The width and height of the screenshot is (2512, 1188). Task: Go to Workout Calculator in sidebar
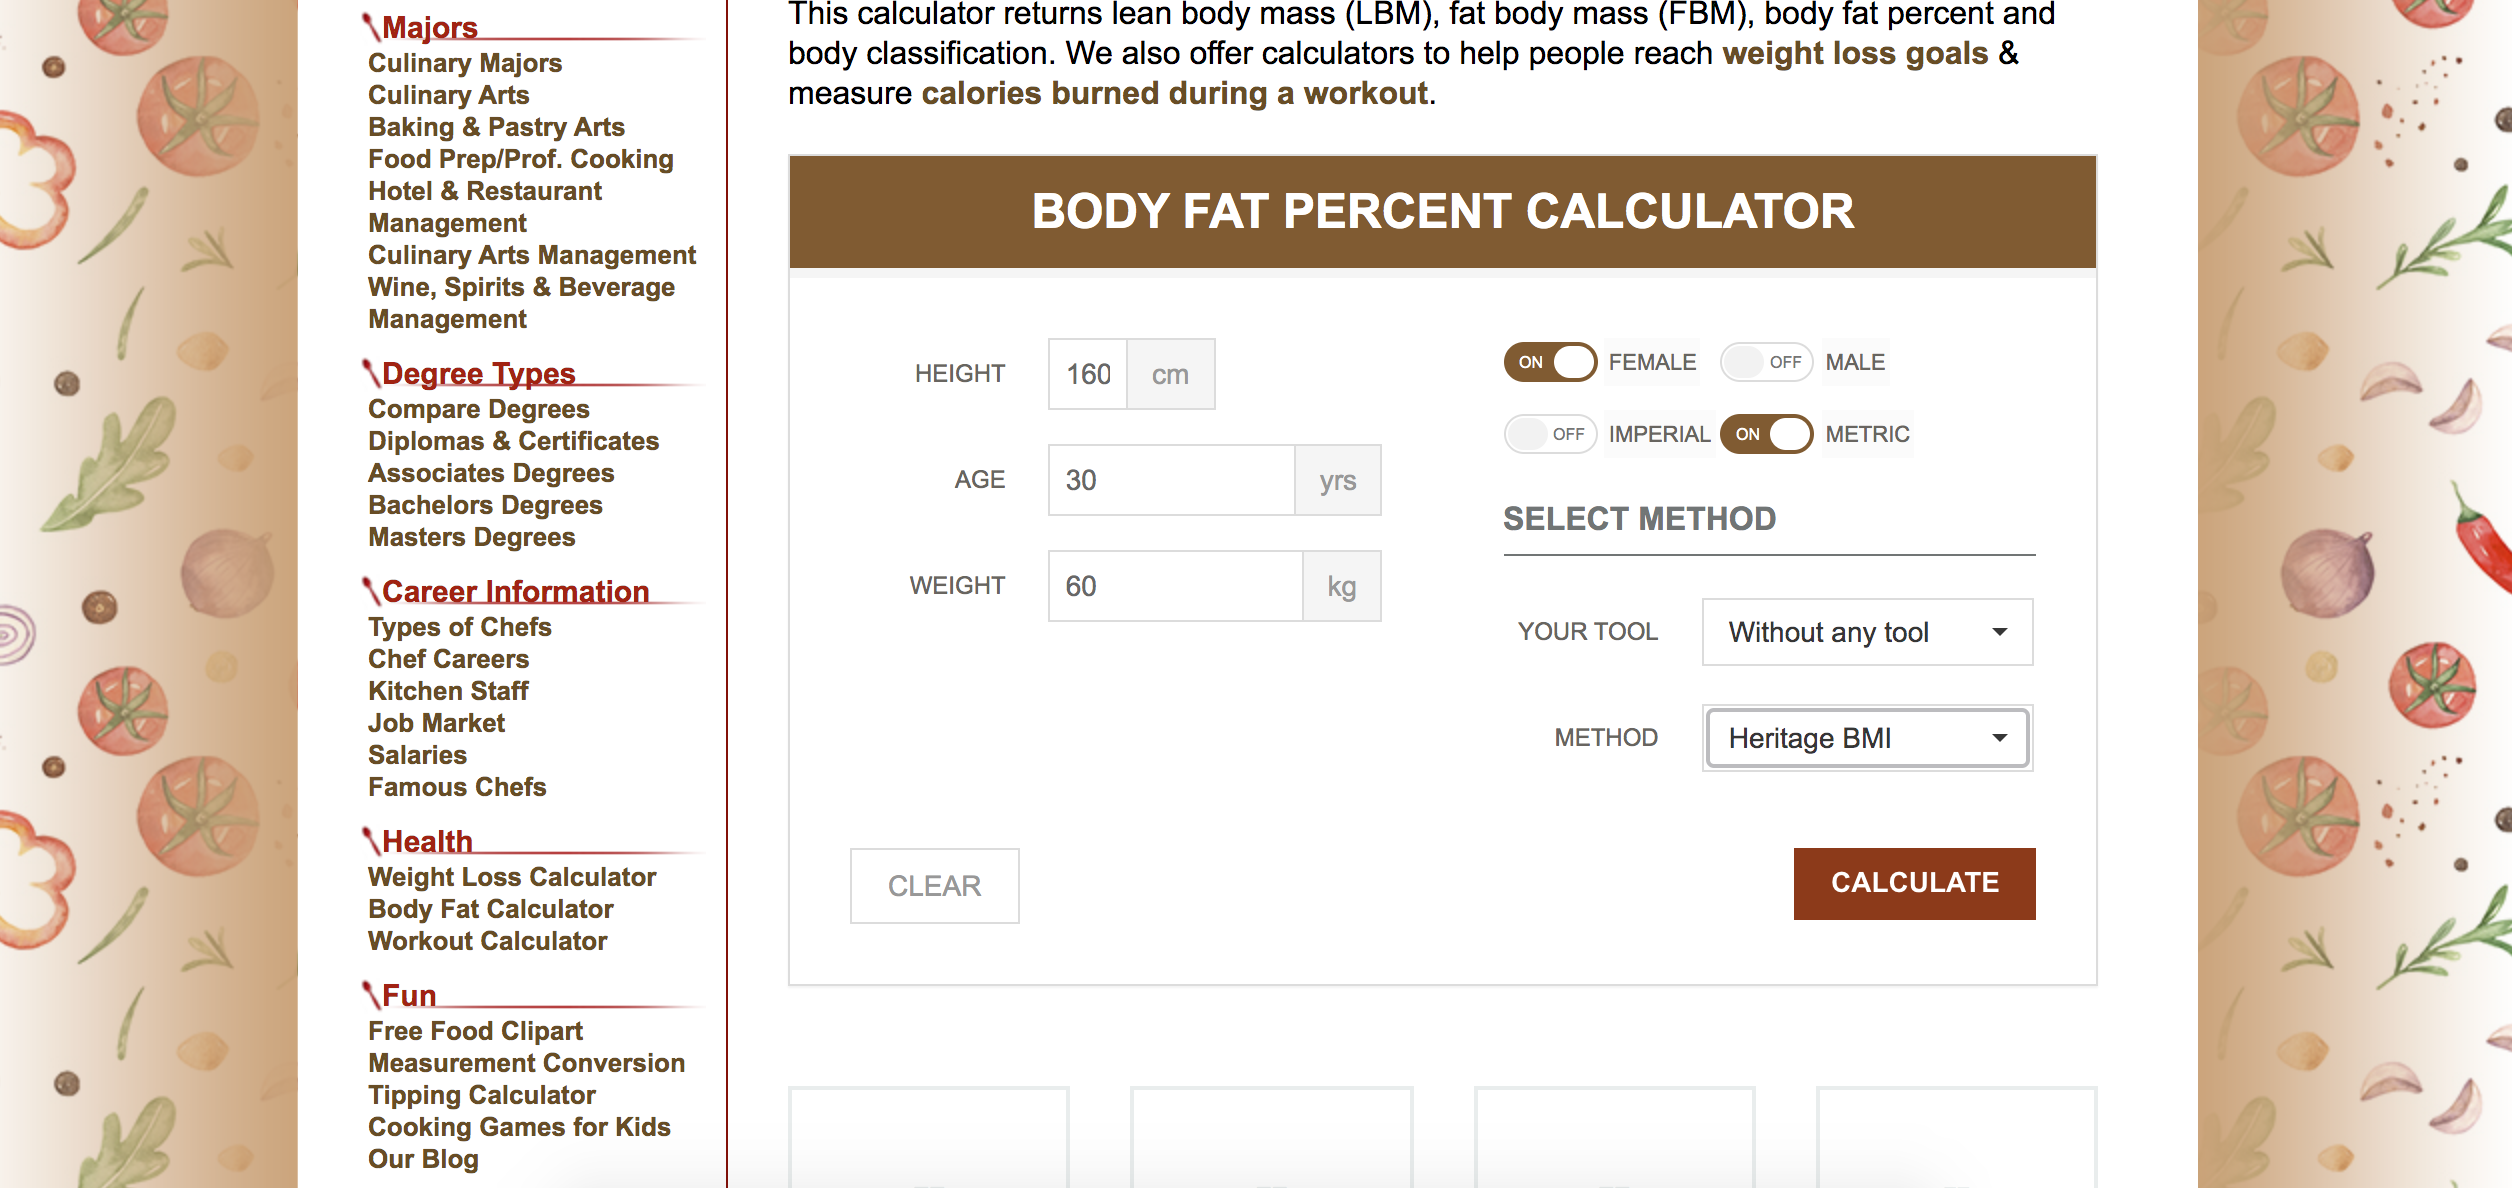tap(487, 941)
